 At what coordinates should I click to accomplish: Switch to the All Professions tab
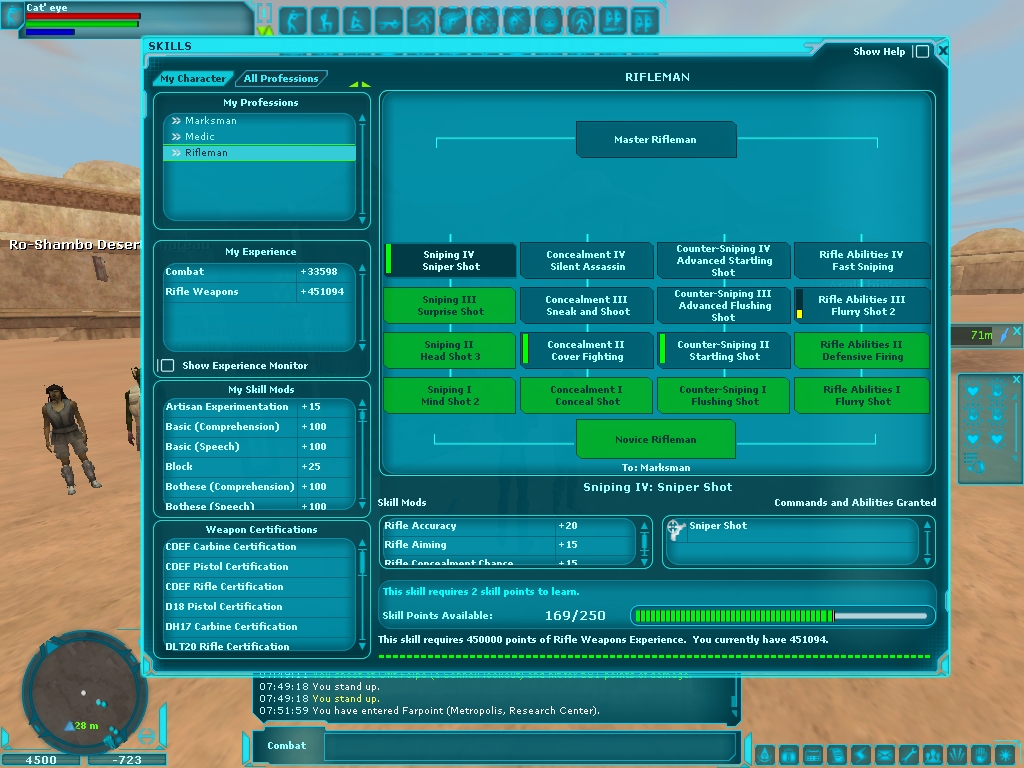click(281, 79)
